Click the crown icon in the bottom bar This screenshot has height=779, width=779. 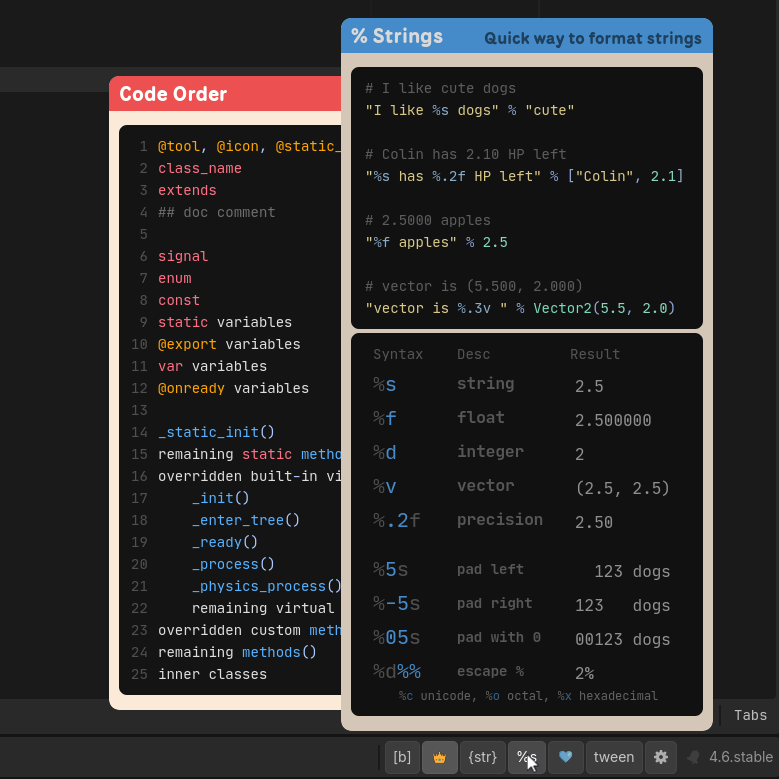440,757
